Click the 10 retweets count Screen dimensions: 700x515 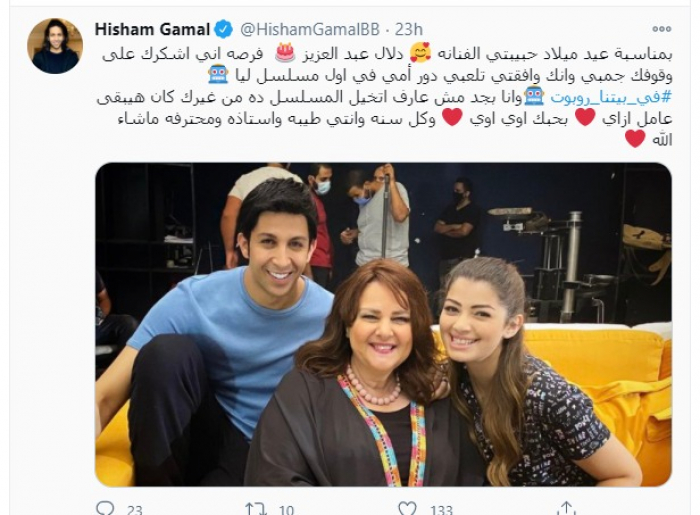(x=286, y=509)
